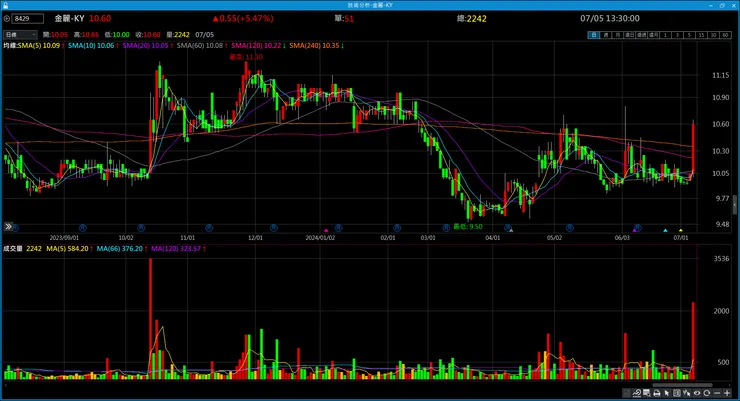Image resolution: width=740 pixels, height=401 pixels.
Task: Click the 最高:11.30 high price label
Action: (246, 57)
